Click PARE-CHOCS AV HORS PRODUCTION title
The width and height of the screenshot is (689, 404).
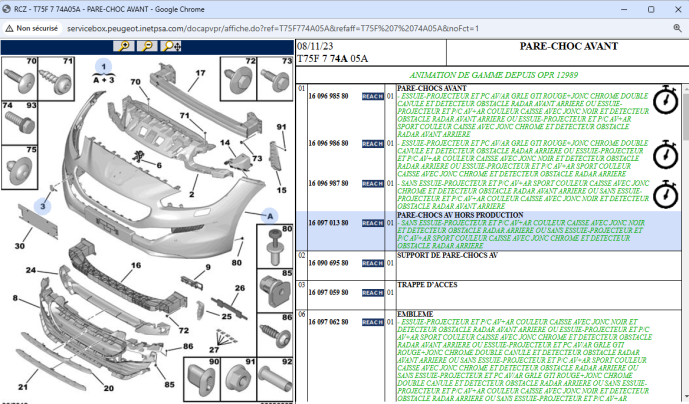click(x=460, y=215)
